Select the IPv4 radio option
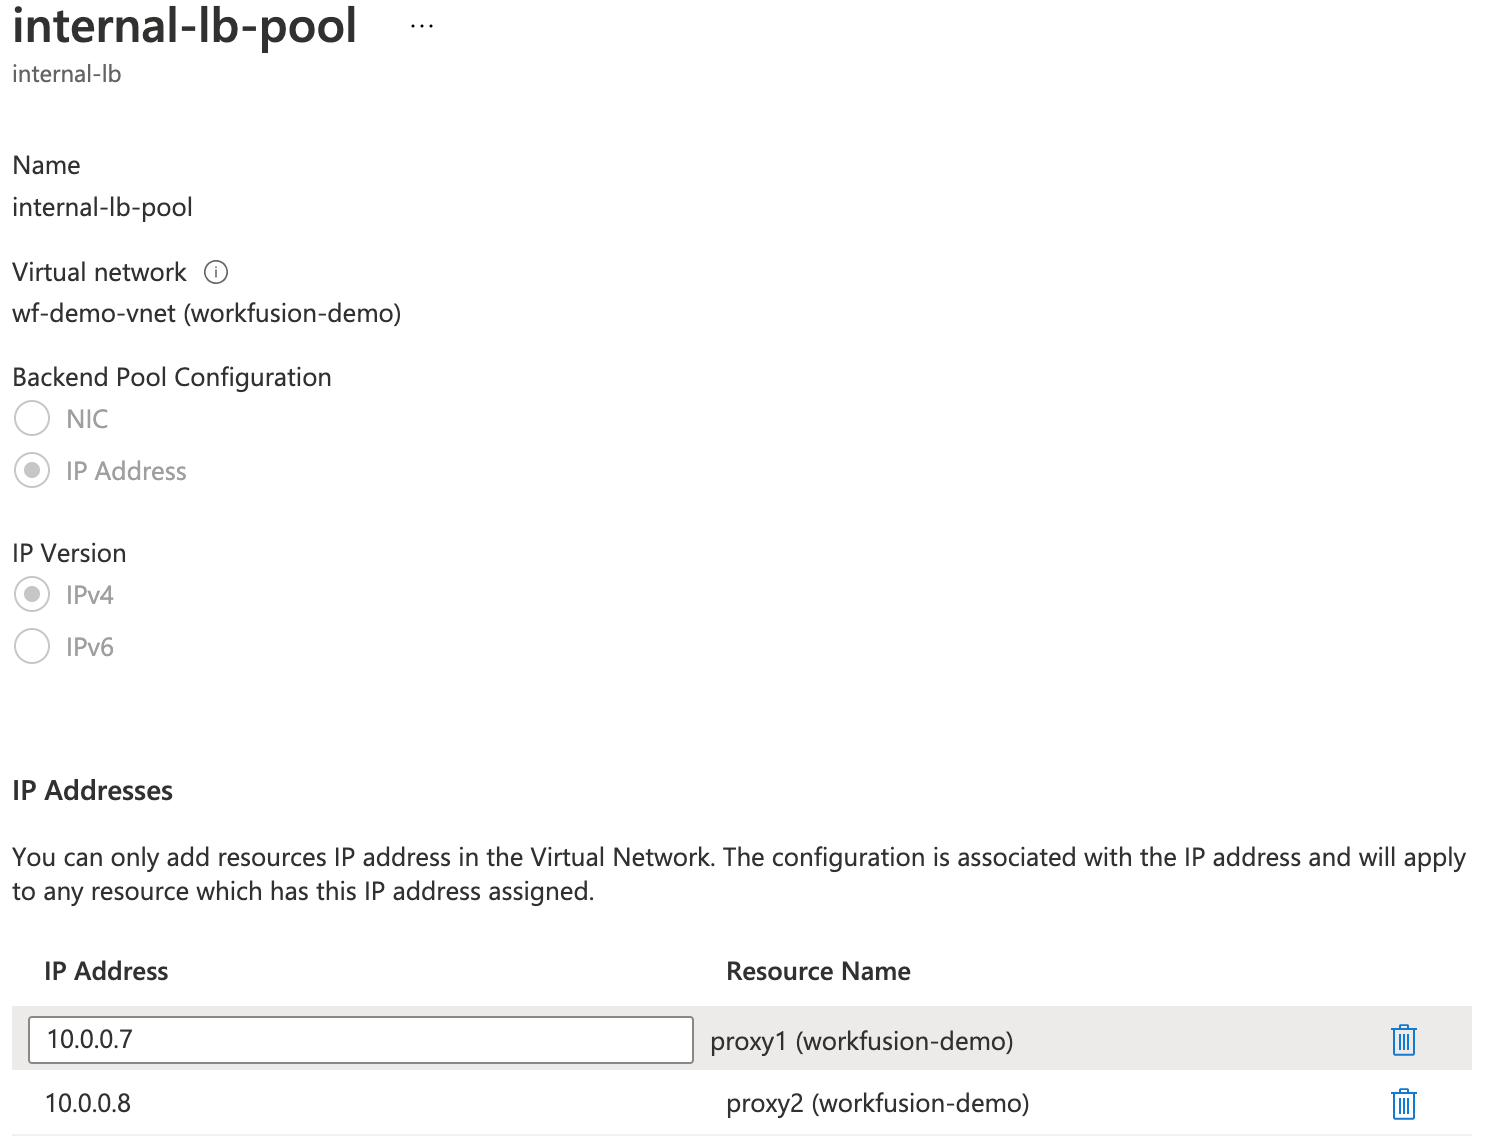The height and width of the screenshot is (1142, 1486). (x=32, y=594)
